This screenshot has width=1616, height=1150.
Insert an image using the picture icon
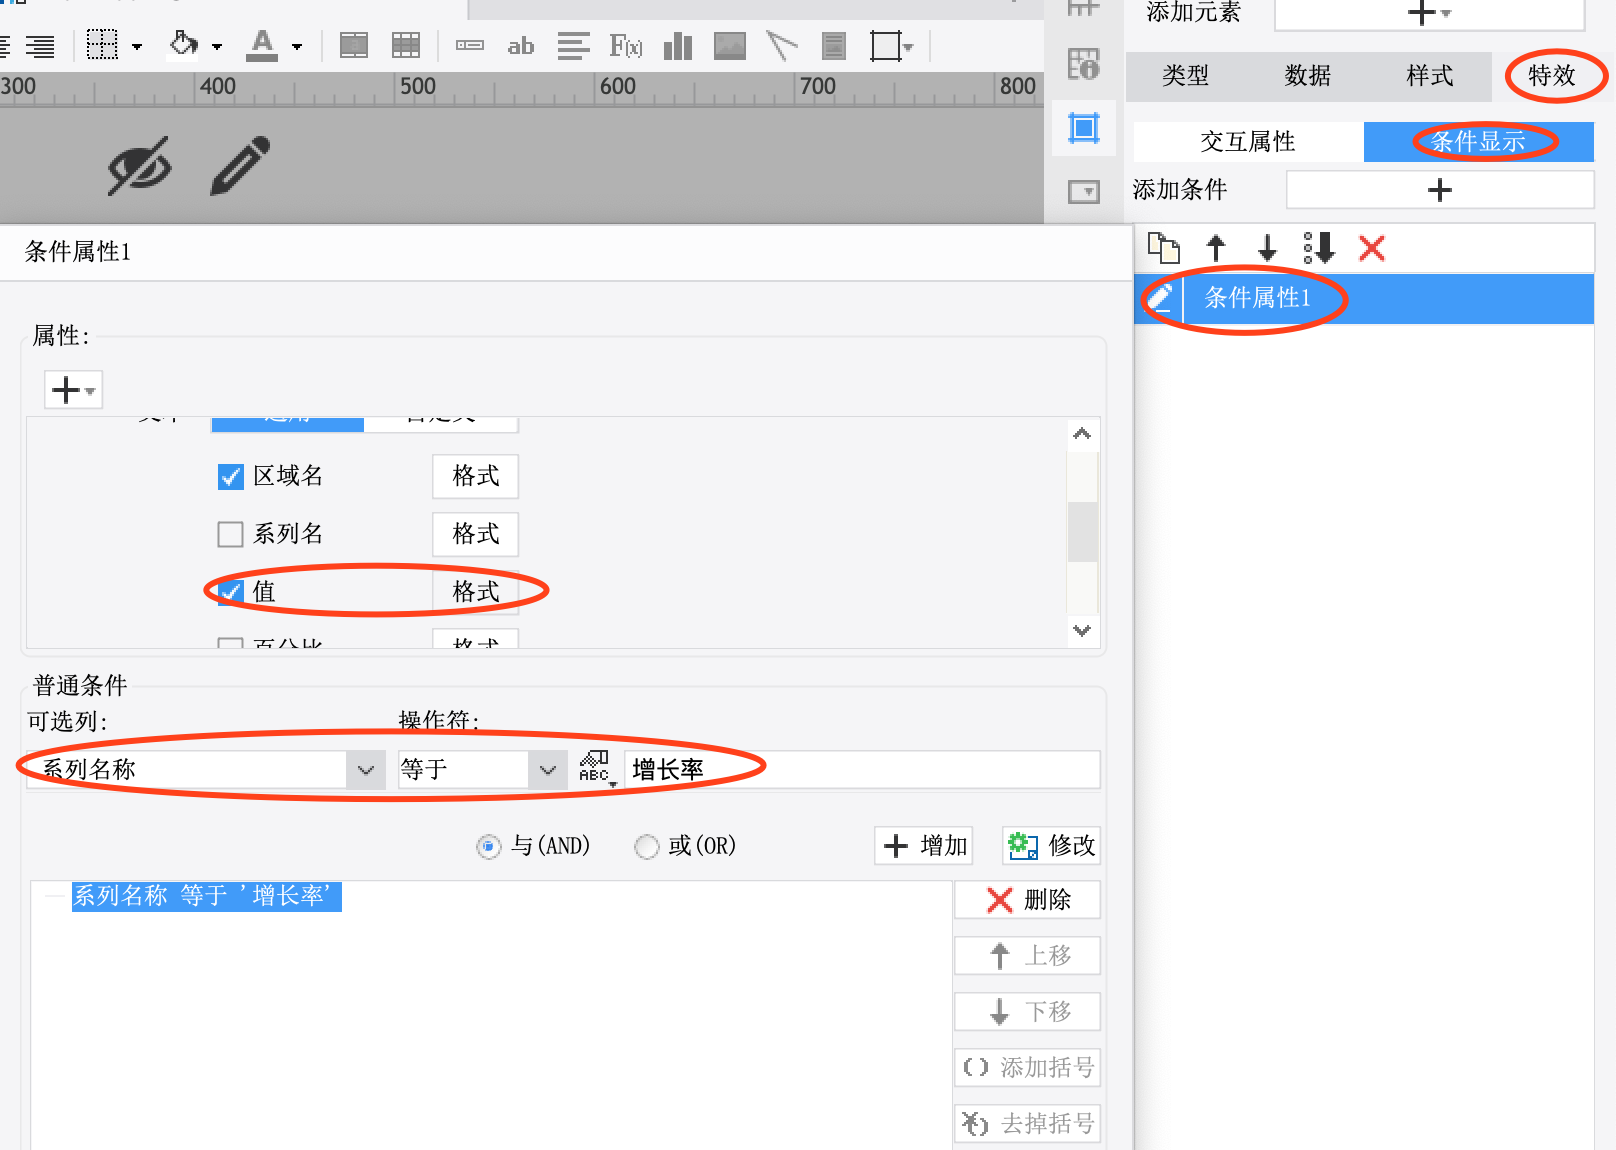[730, 46]
